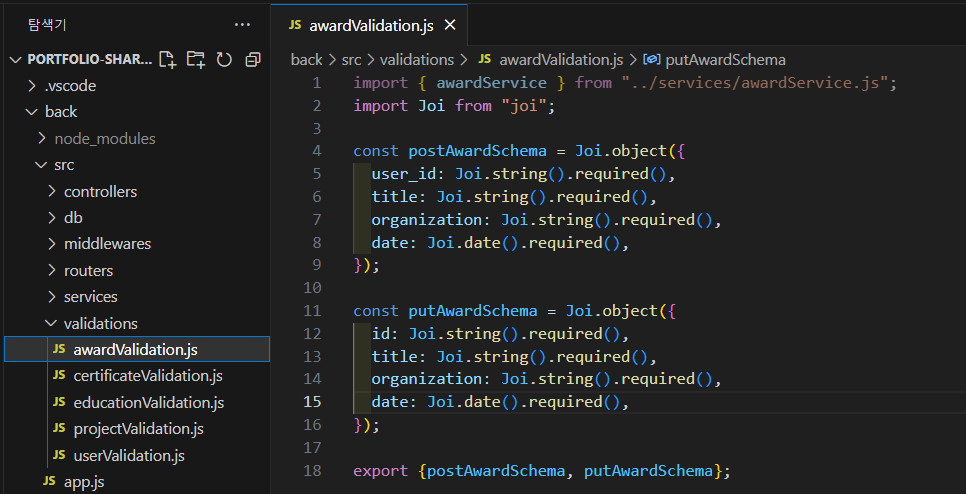Collapse the PORTFOLIO-SHAR project root
The image size is (966, 494).
[15, 60]
